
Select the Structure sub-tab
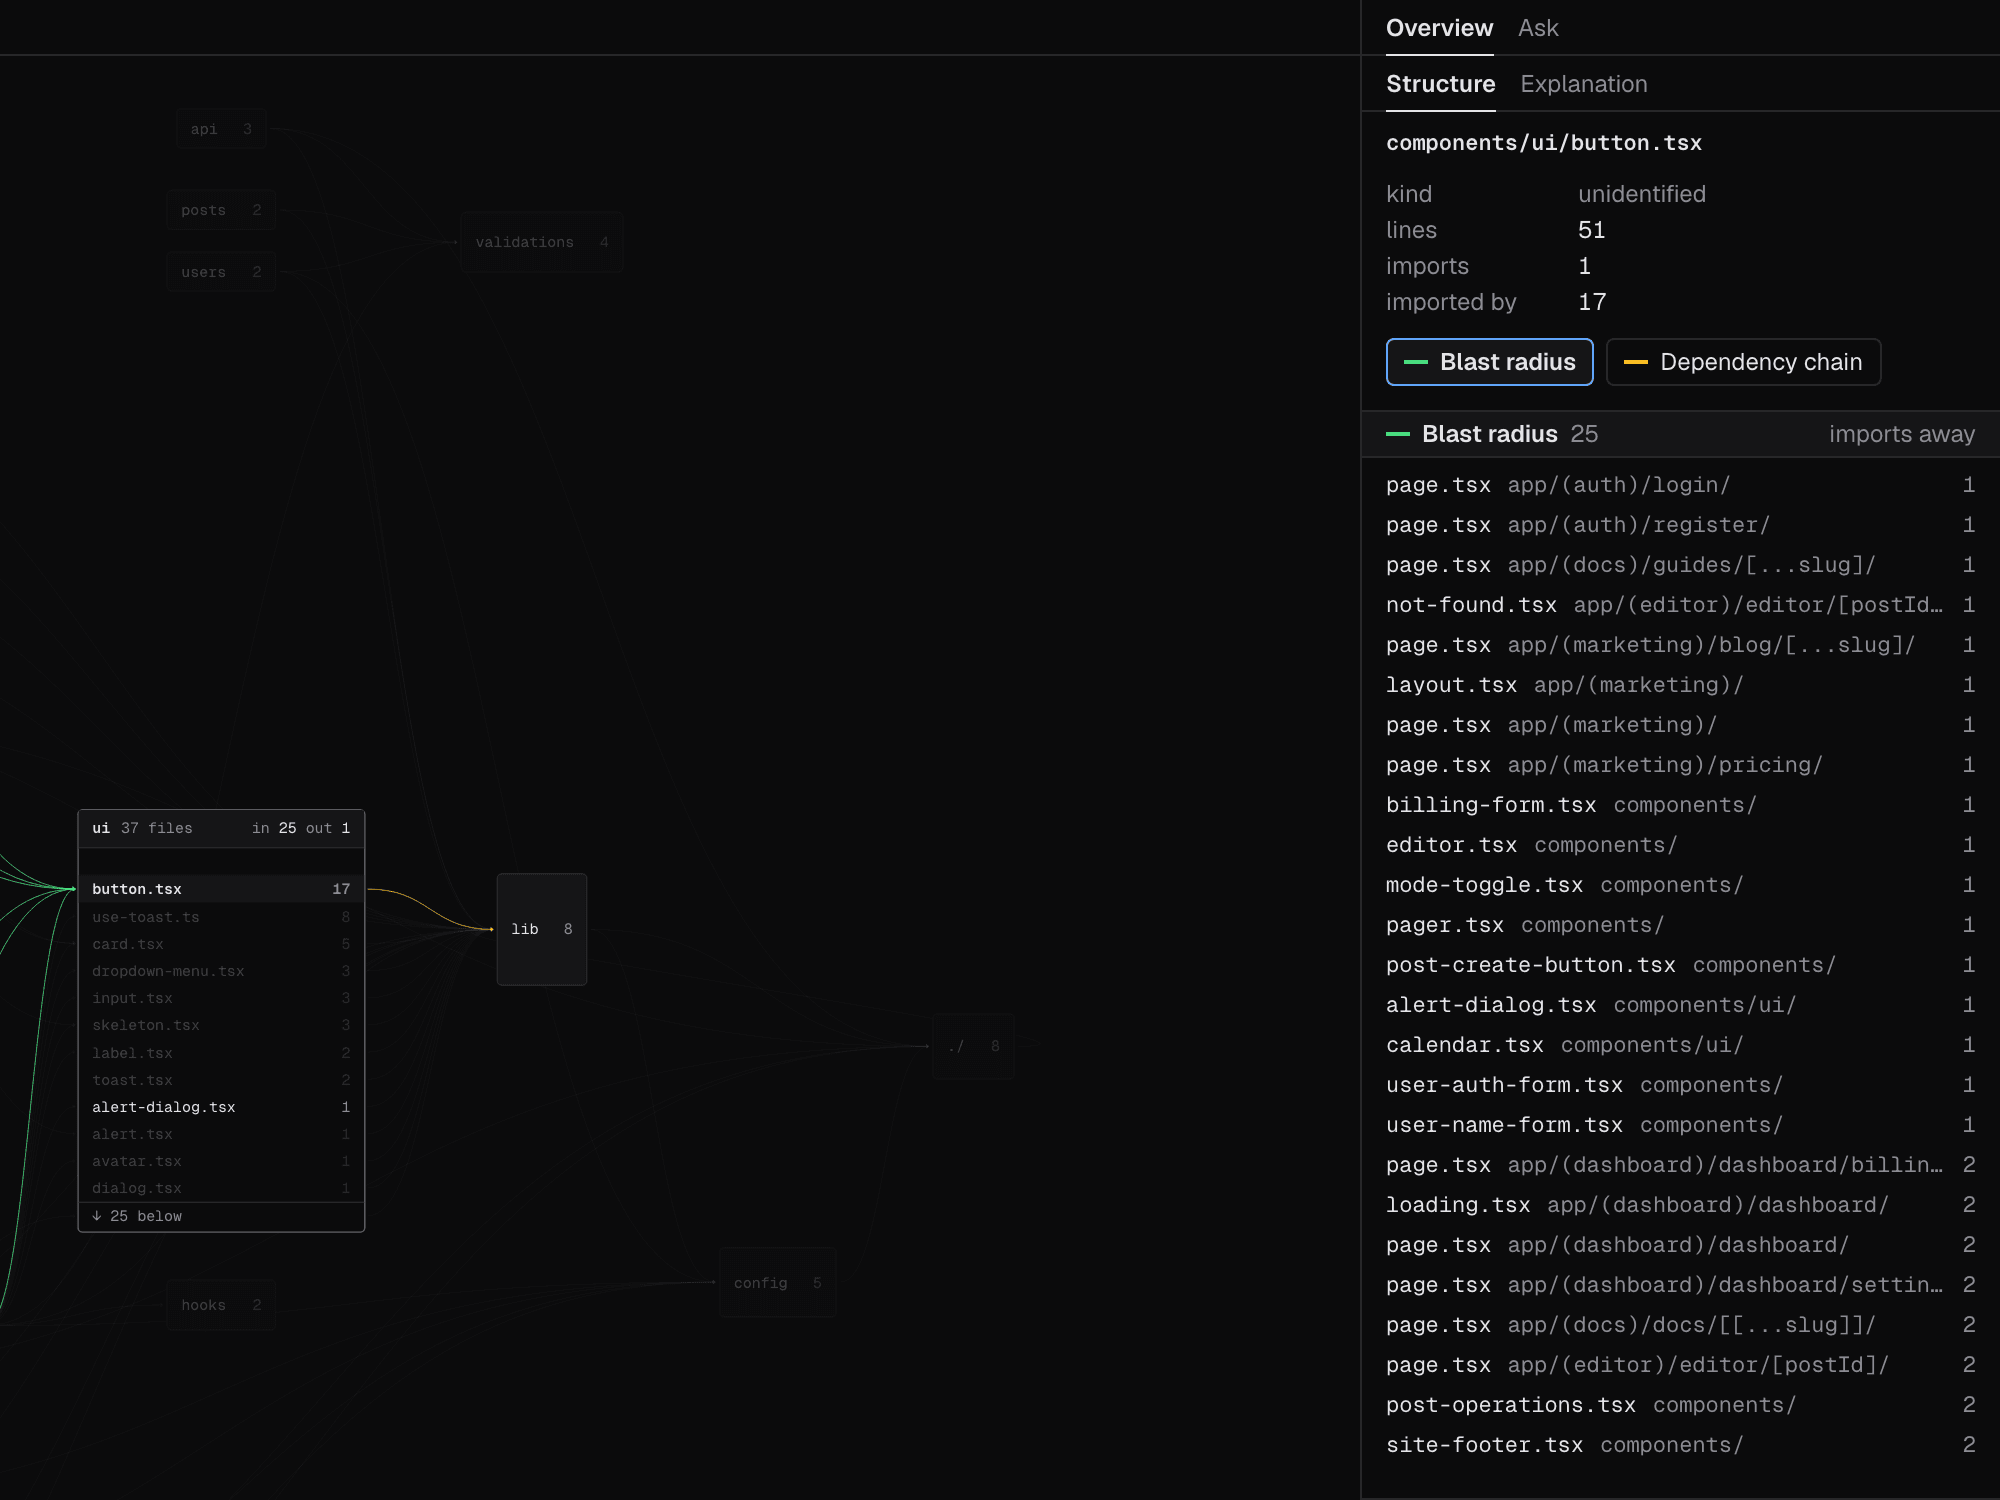pyautogui.click(x=1440, y=84)
